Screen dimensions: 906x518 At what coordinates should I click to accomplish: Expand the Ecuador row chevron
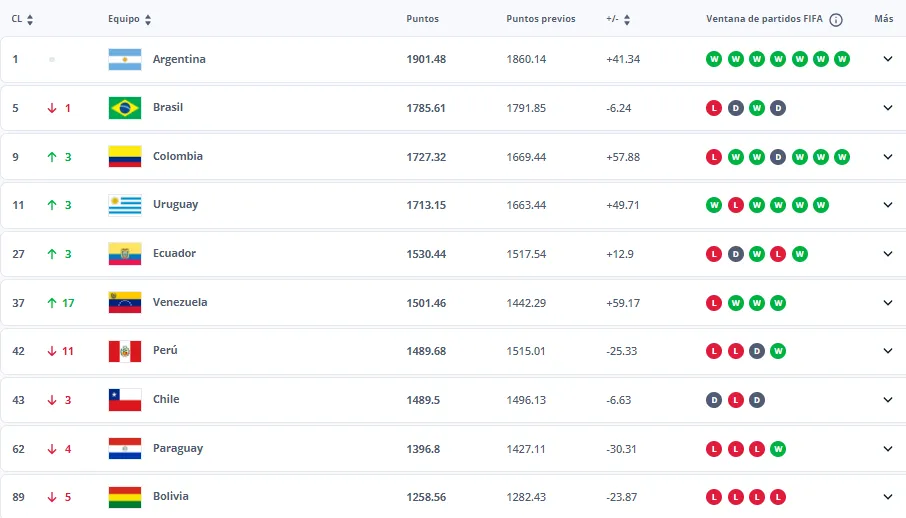click(887, 254)
